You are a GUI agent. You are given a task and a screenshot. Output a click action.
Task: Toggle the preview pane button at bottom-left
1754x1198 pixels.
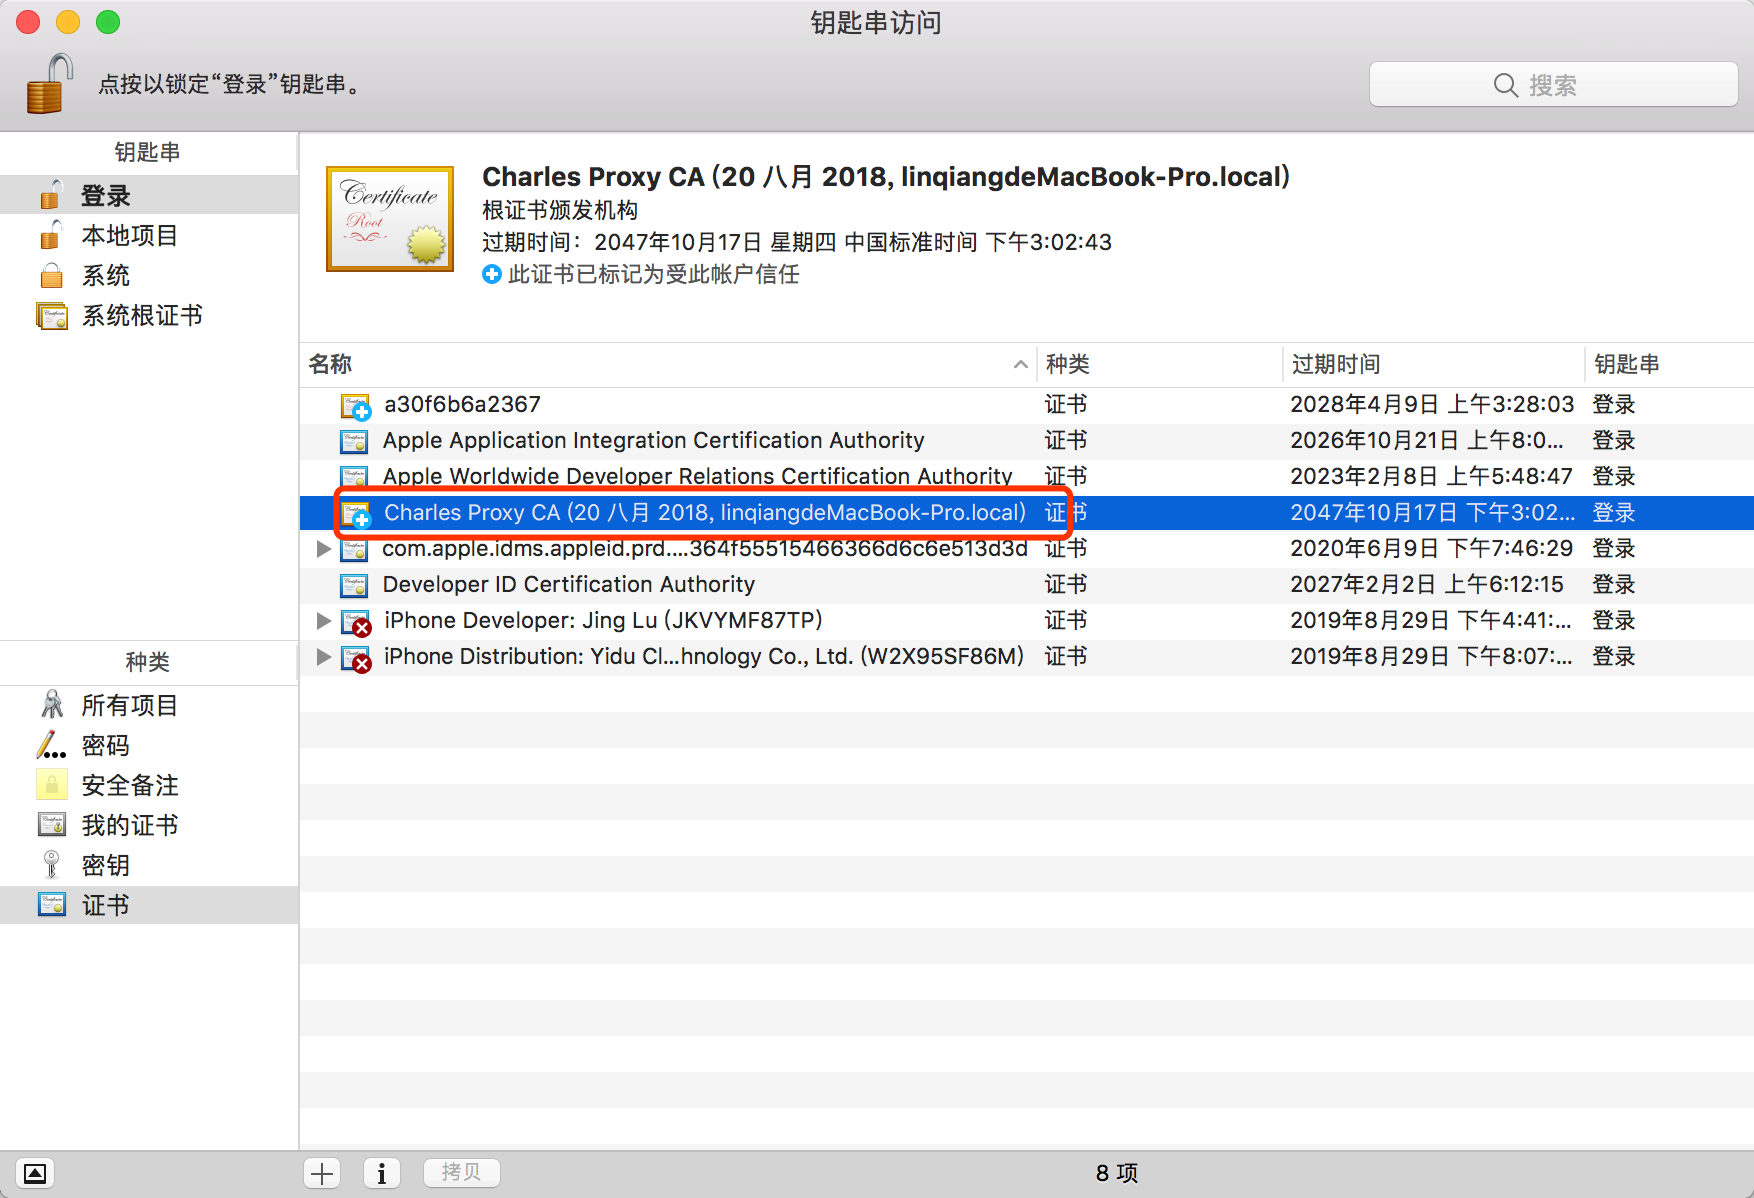tap(35, 1173)
